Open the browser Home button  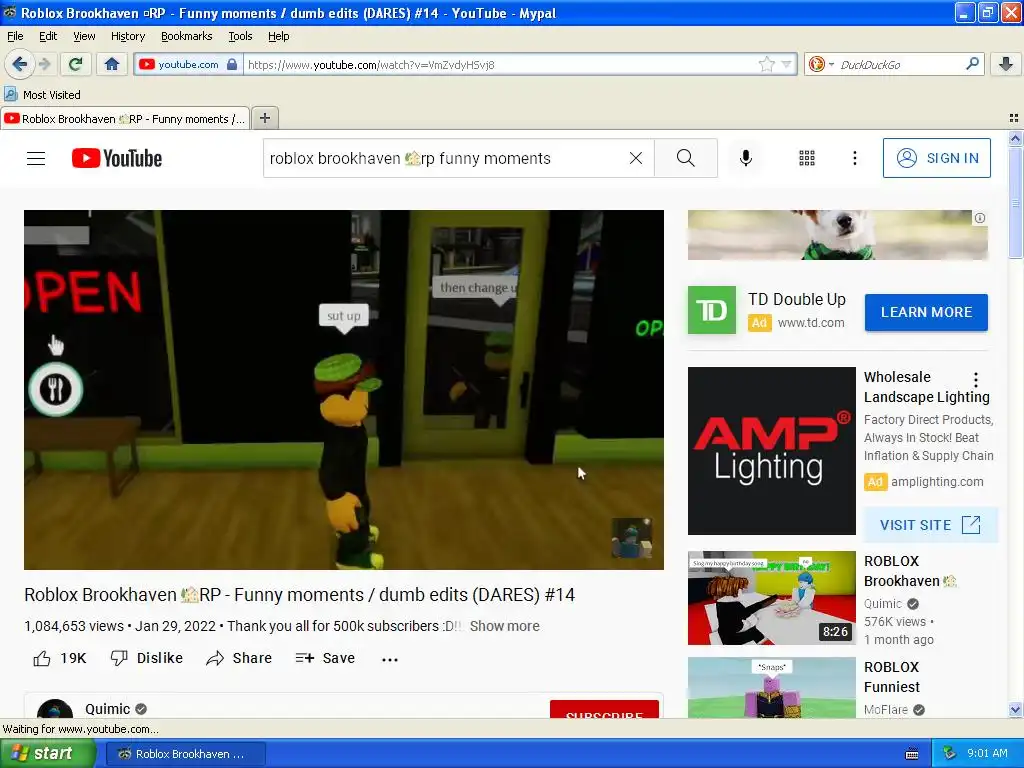112,64
